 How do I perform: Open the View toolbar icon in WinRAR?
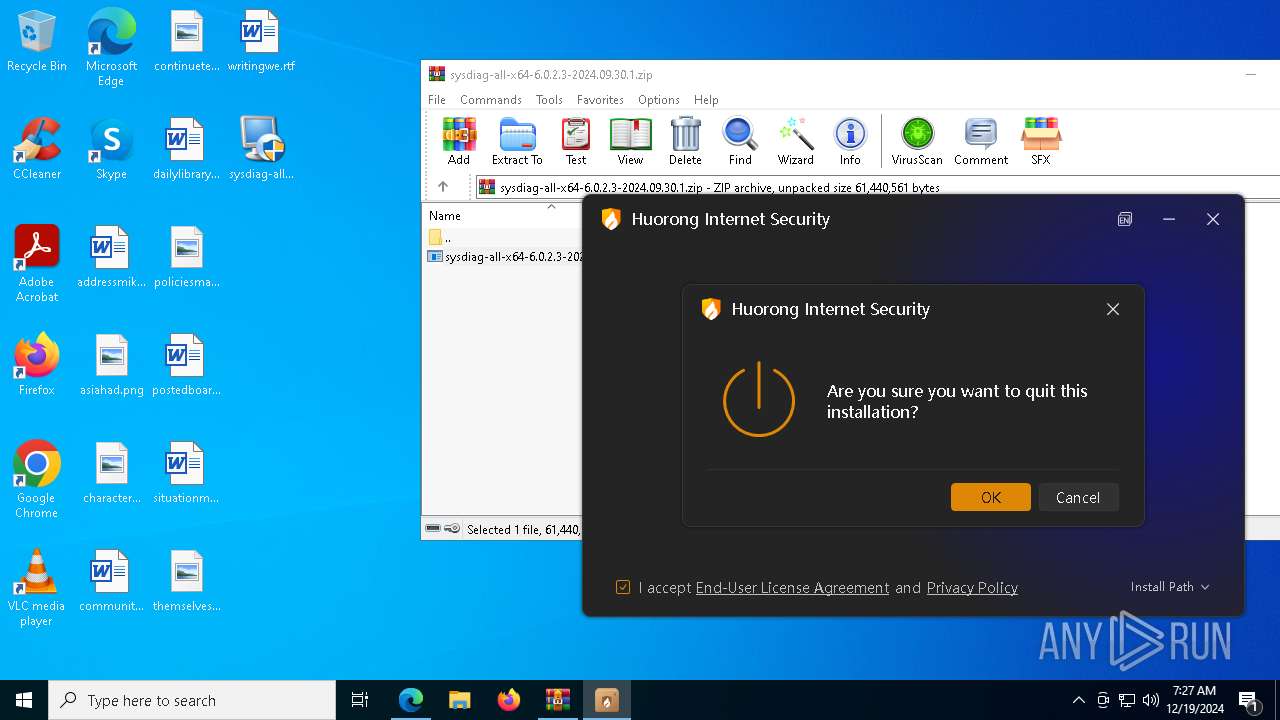pos(630,141)
